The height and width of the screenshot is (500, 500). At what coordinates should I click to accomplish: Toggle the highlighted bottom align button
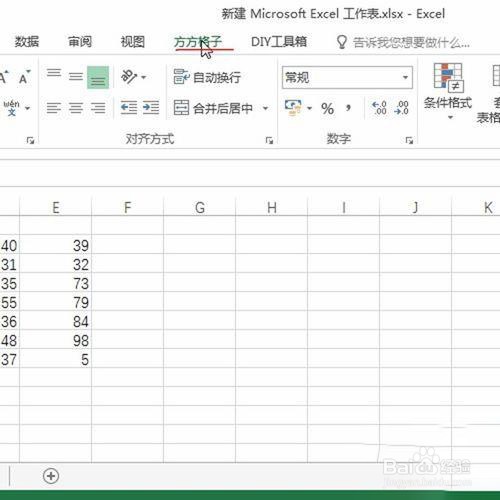coord(98,77)
